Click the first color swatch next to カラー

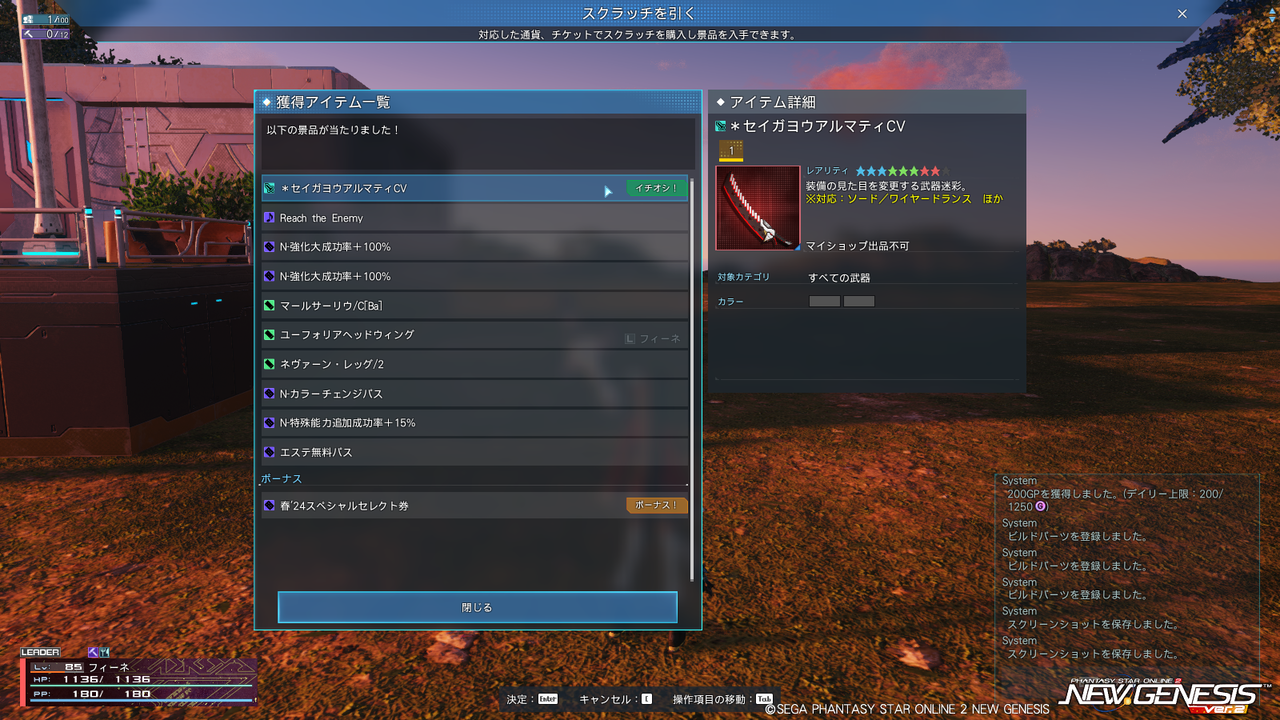[x=824, y=301]
